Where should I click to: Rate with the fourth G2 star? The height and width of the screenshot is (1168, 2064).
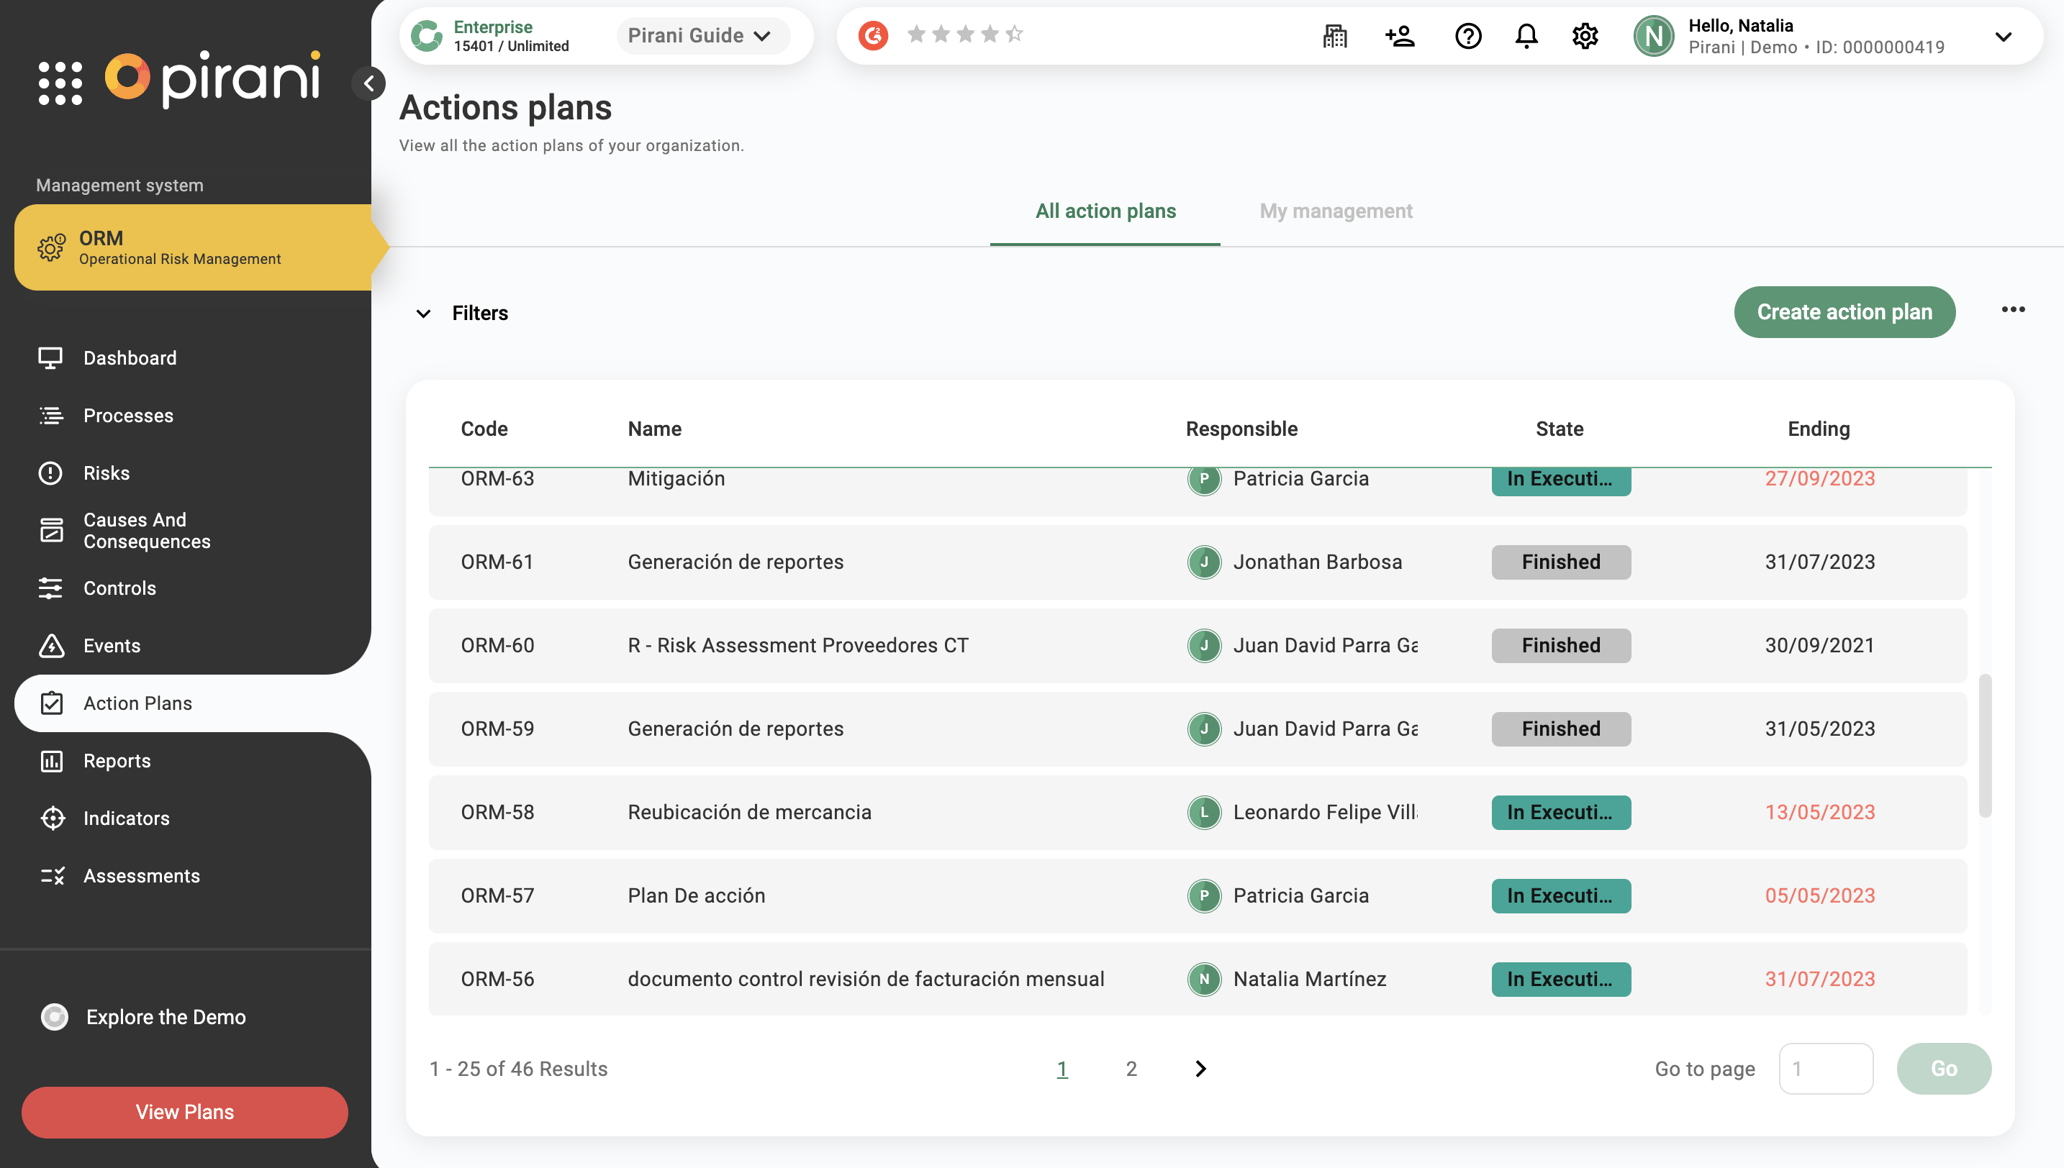tap(989, 33)
